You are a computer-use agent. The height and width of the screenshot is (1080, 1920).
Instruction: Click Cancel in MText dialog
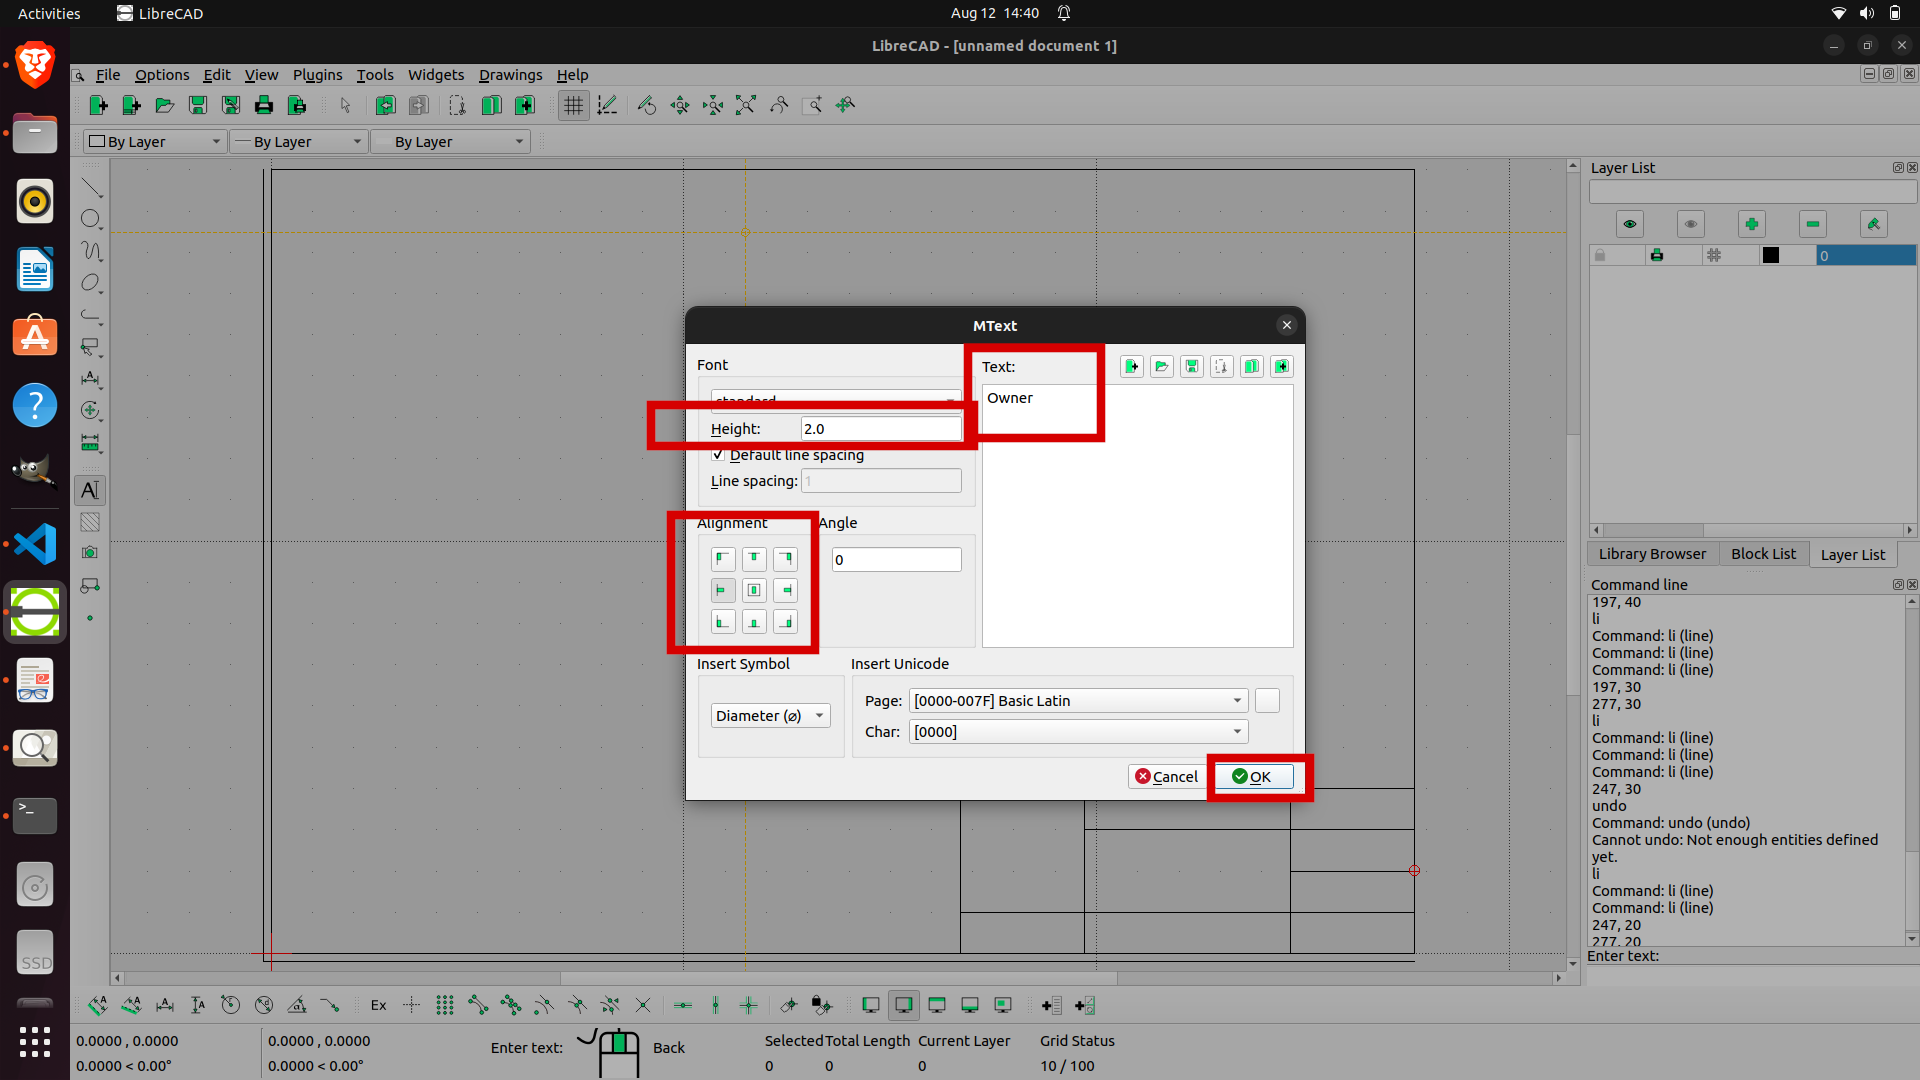(1166, 777)
